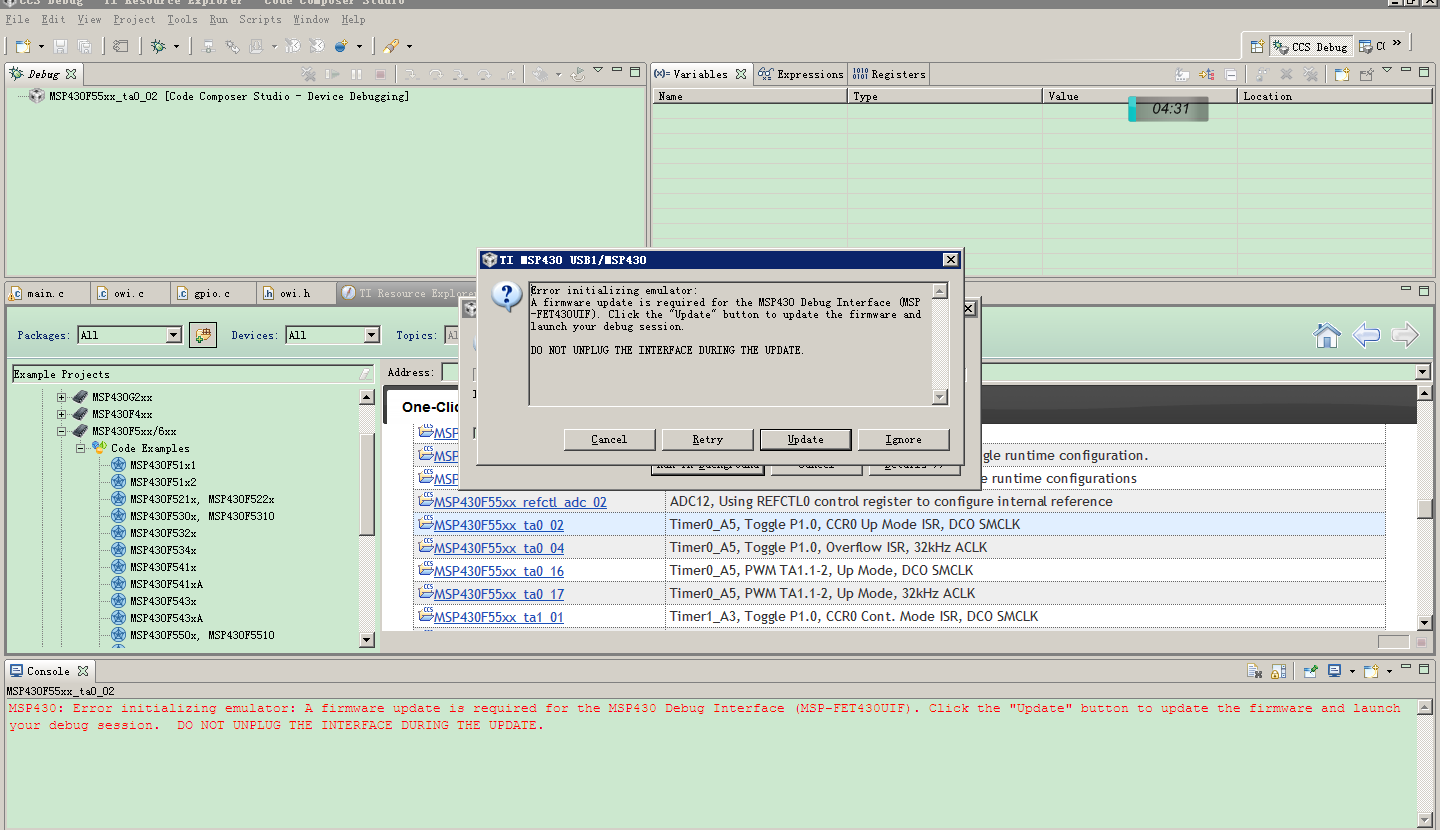Open the MSP430F55xx_ta0_04 example link
The image size is (1440, 830).
498,548
